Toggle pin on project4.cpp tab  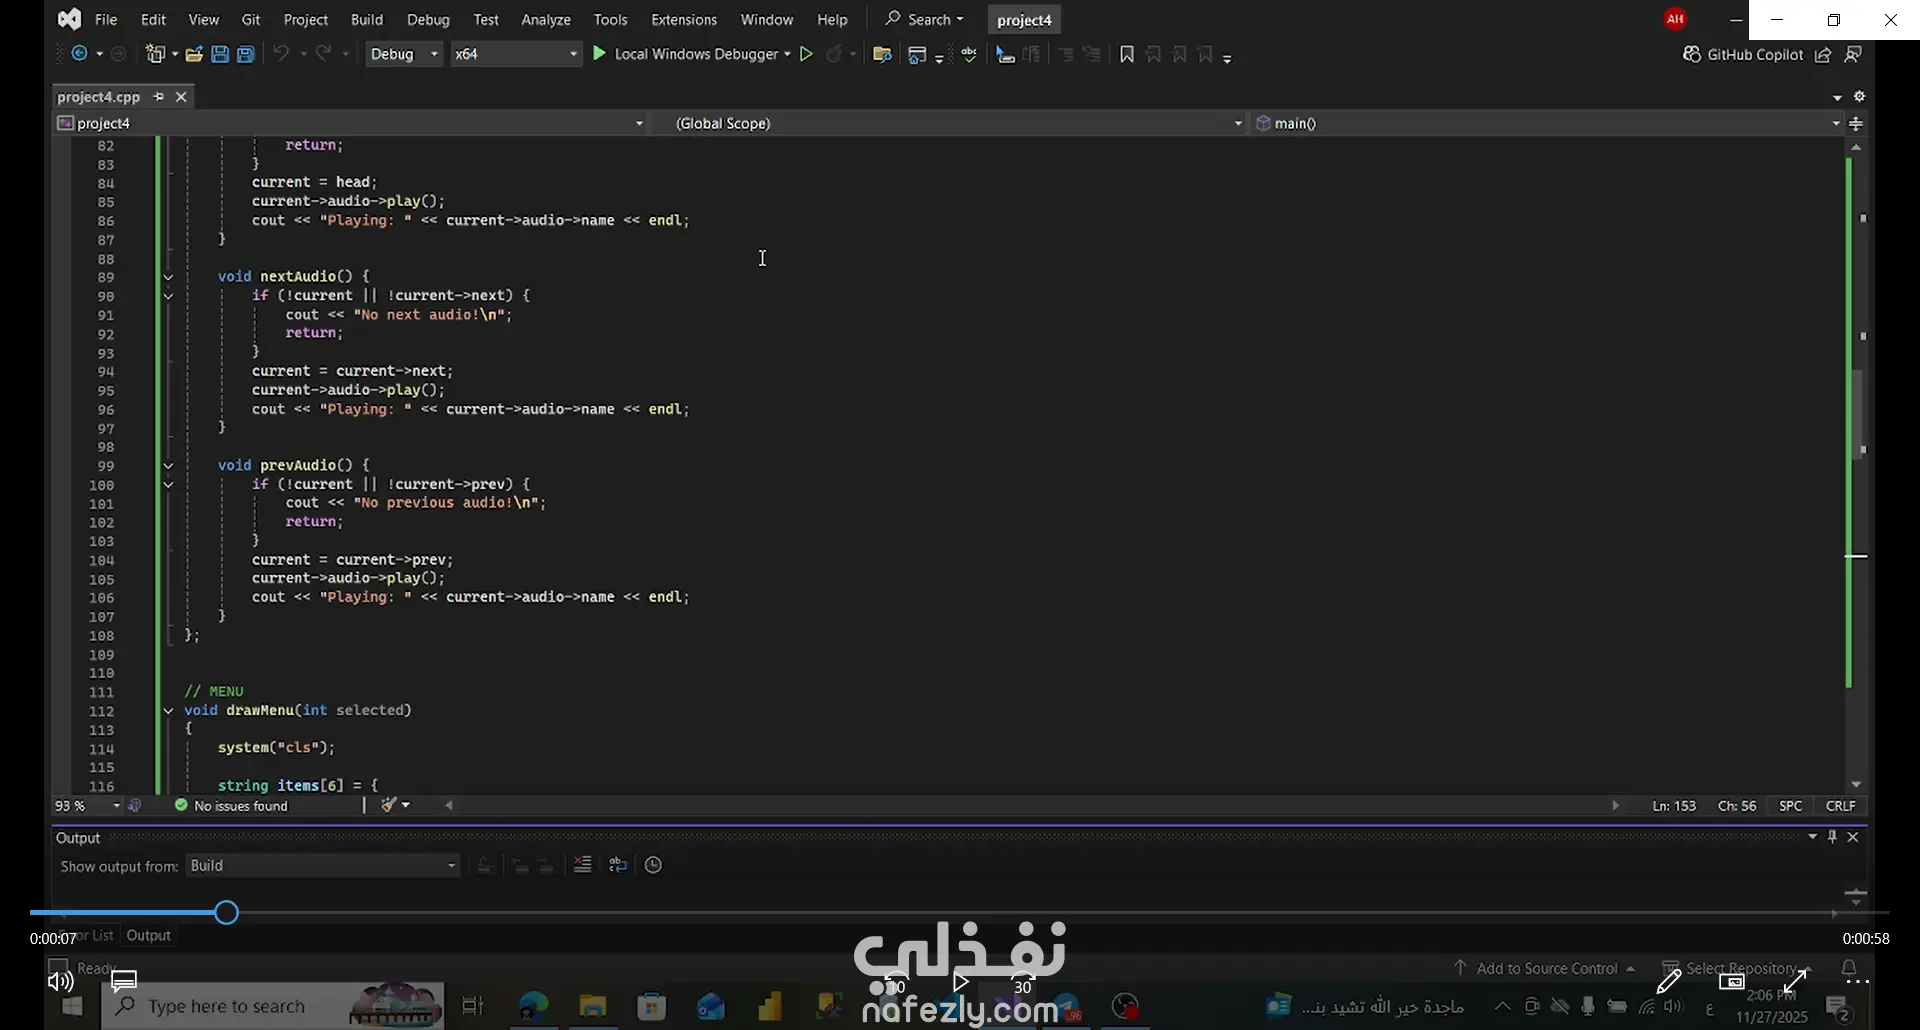click(x=158, y=97)
